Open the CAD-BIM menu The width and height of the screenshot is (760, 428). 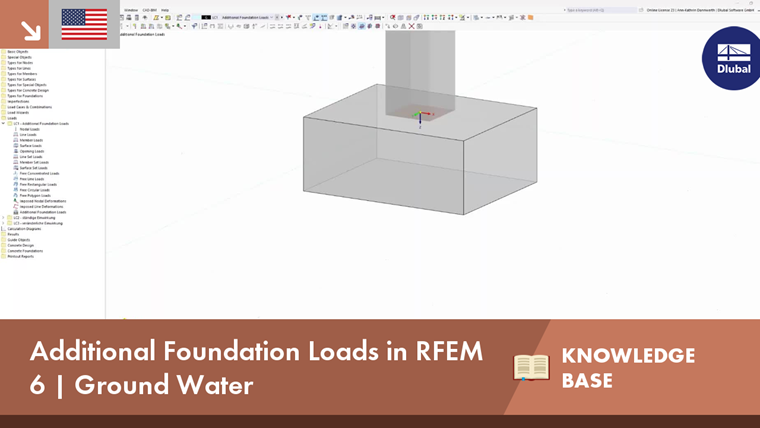(149, 10)
